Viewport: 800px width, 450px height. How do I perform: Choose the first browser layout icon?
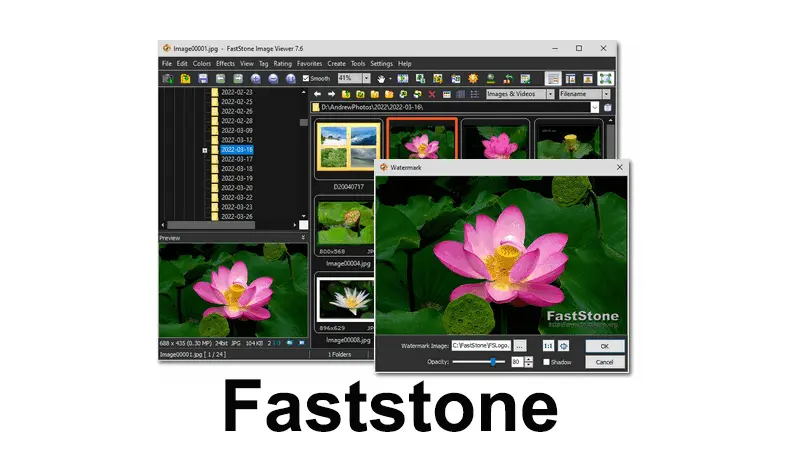tap(553, 79)
